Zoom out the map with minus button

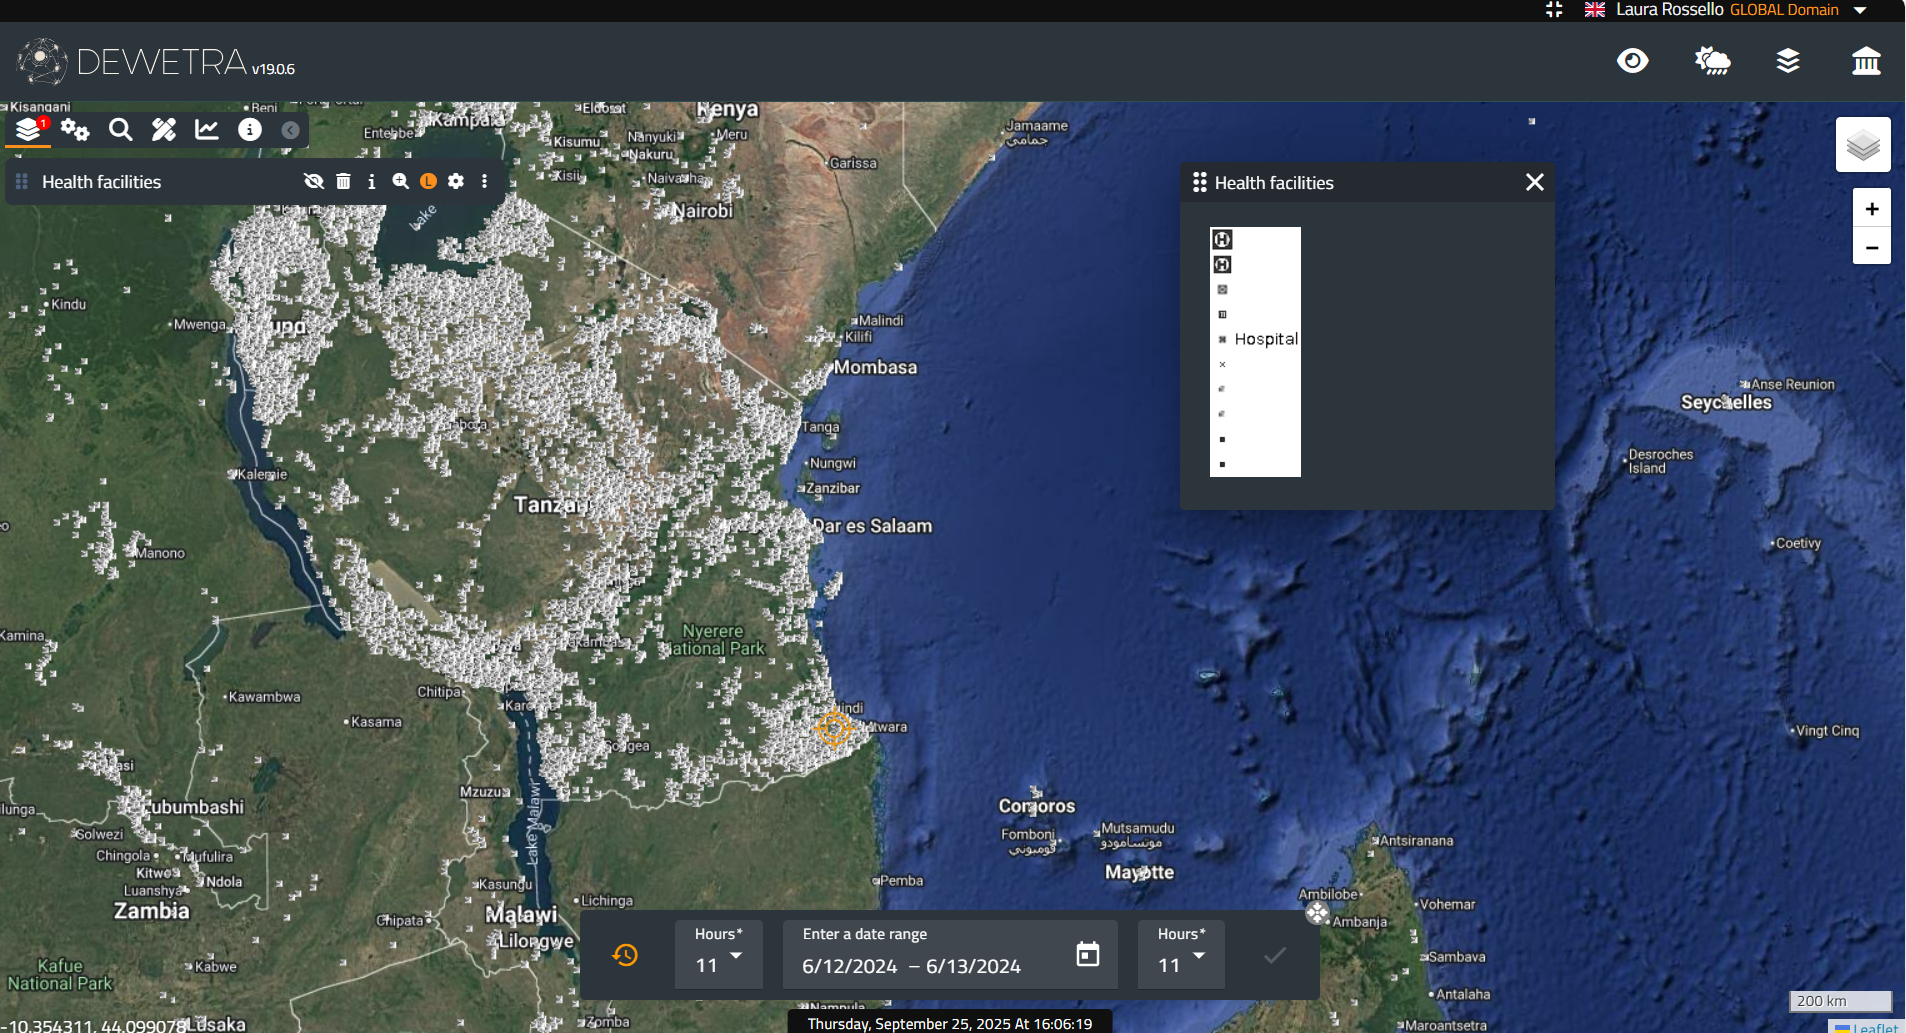pos(1871,247)
